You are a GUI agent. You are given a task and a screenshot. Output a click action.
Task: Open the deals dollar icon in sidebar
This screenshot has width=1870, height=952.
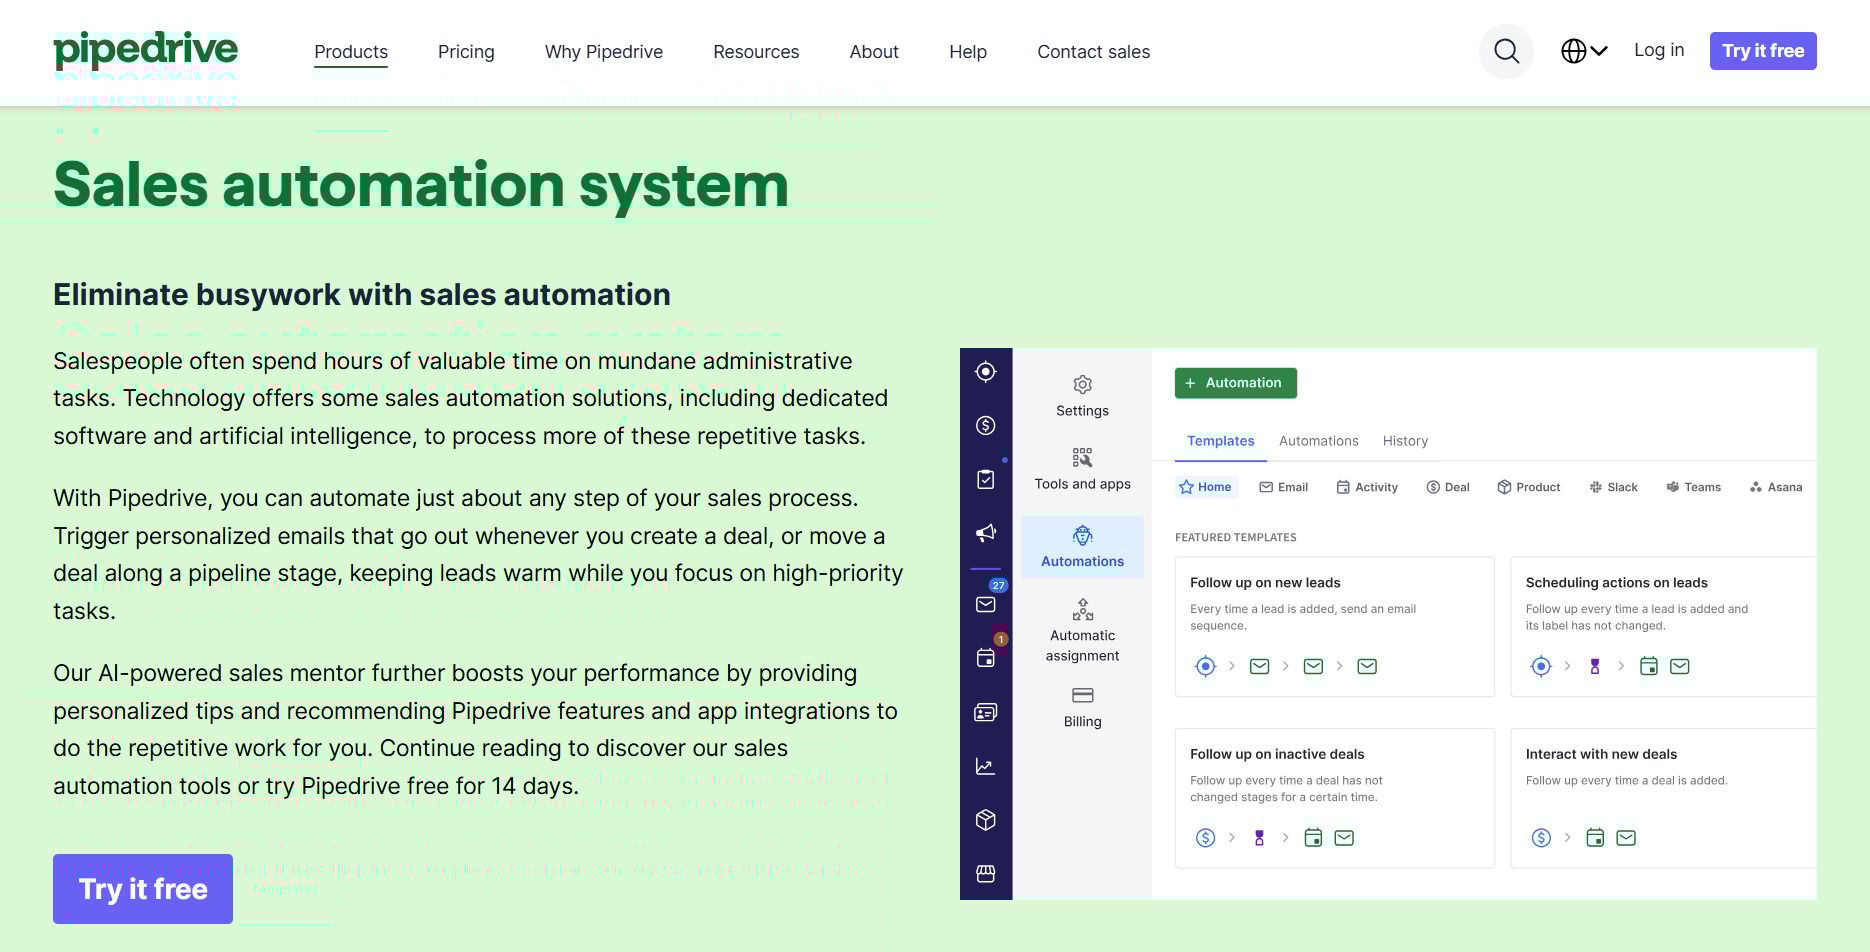(x=986, y=426)
